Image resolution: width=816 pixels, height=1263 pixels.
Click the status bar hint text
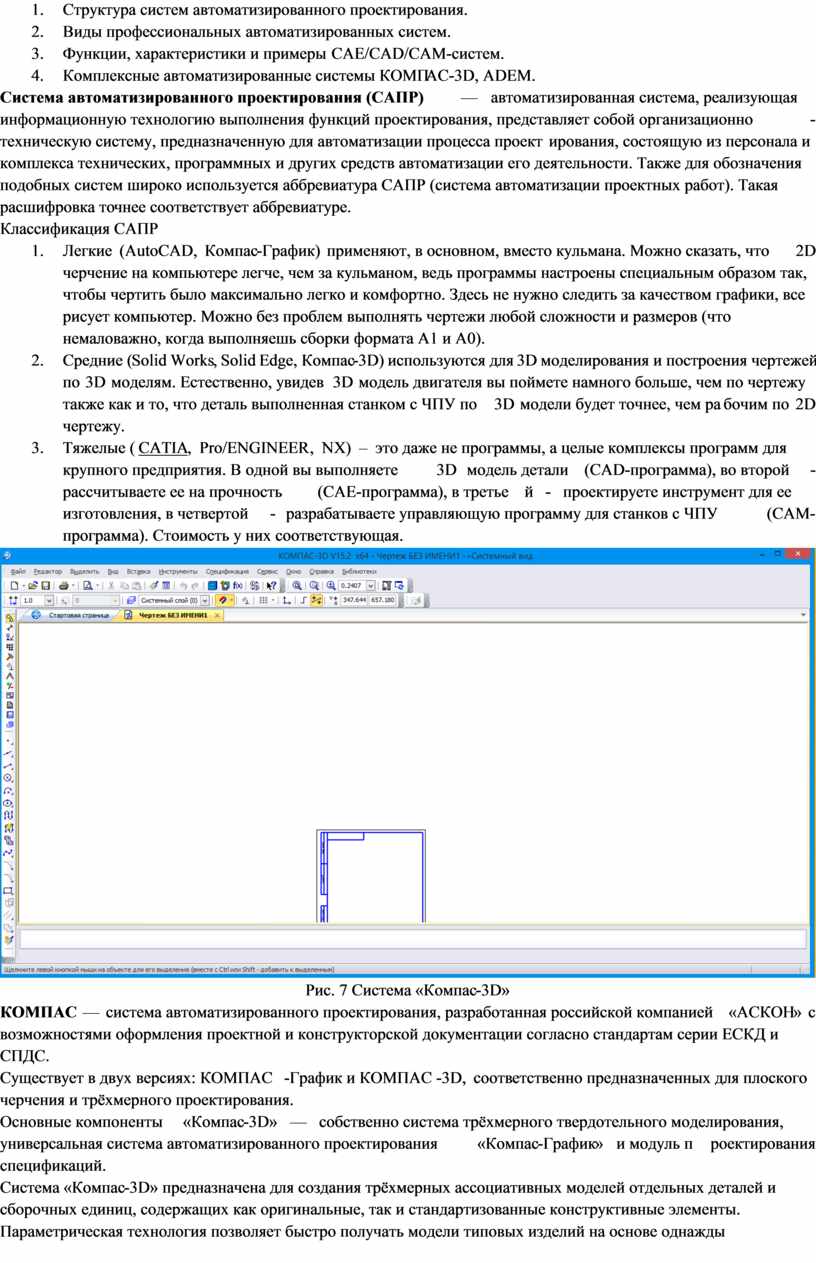point(169,969)
